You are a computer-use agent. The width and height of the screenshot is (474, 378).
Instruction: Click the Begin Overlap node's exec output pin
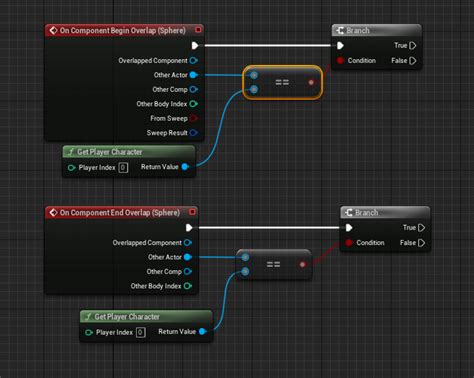coord(195,46)
